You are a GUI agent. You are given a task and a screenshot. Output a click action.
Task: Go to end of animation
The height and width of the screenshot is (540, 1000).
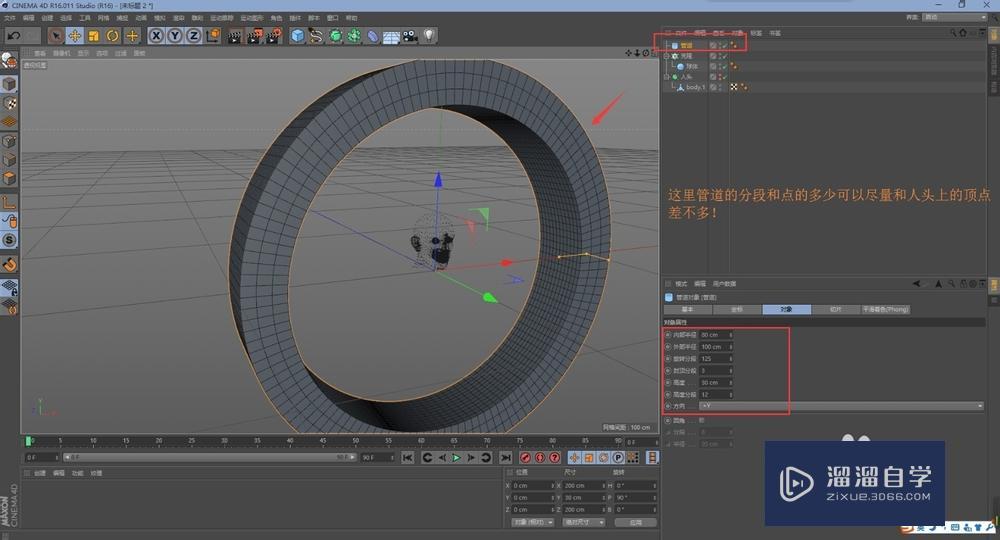pyautogui.click(x=506, y=458)
